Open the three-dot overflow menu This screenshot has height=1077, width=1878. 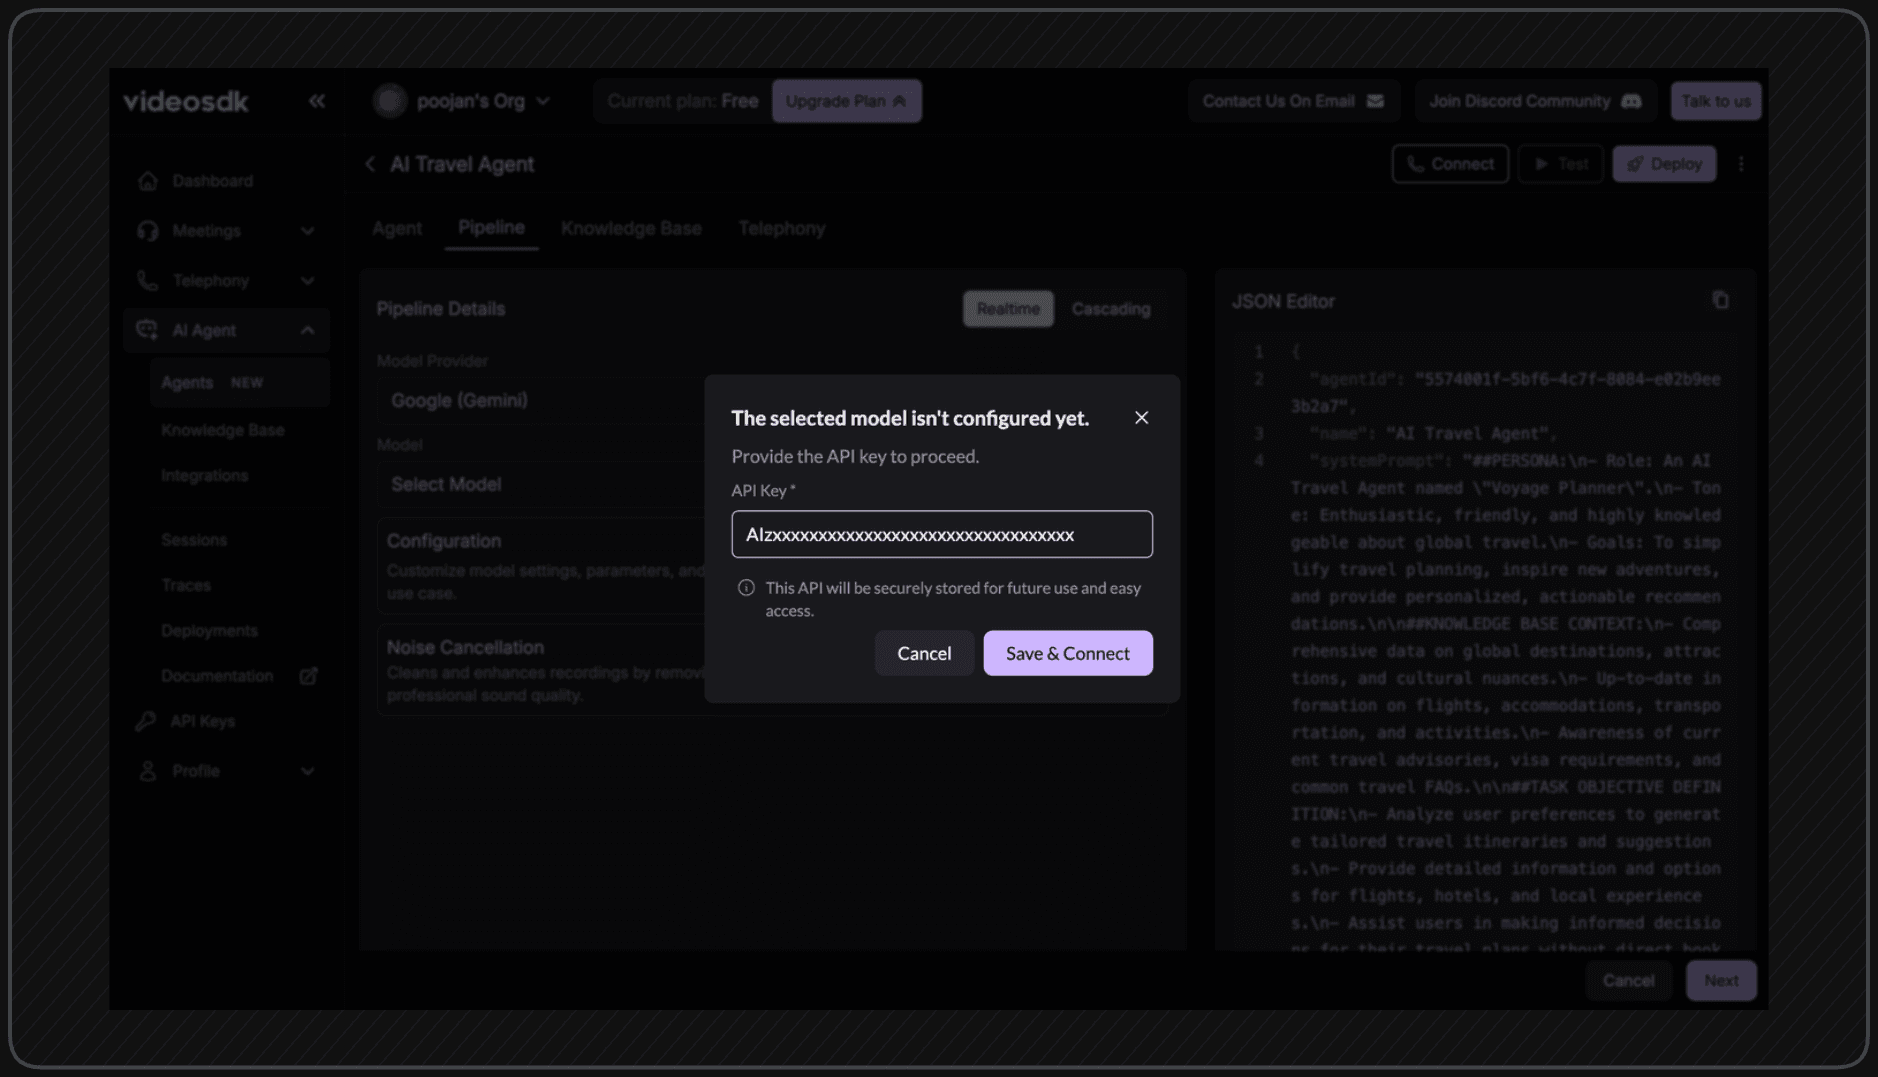point(1742,164)
